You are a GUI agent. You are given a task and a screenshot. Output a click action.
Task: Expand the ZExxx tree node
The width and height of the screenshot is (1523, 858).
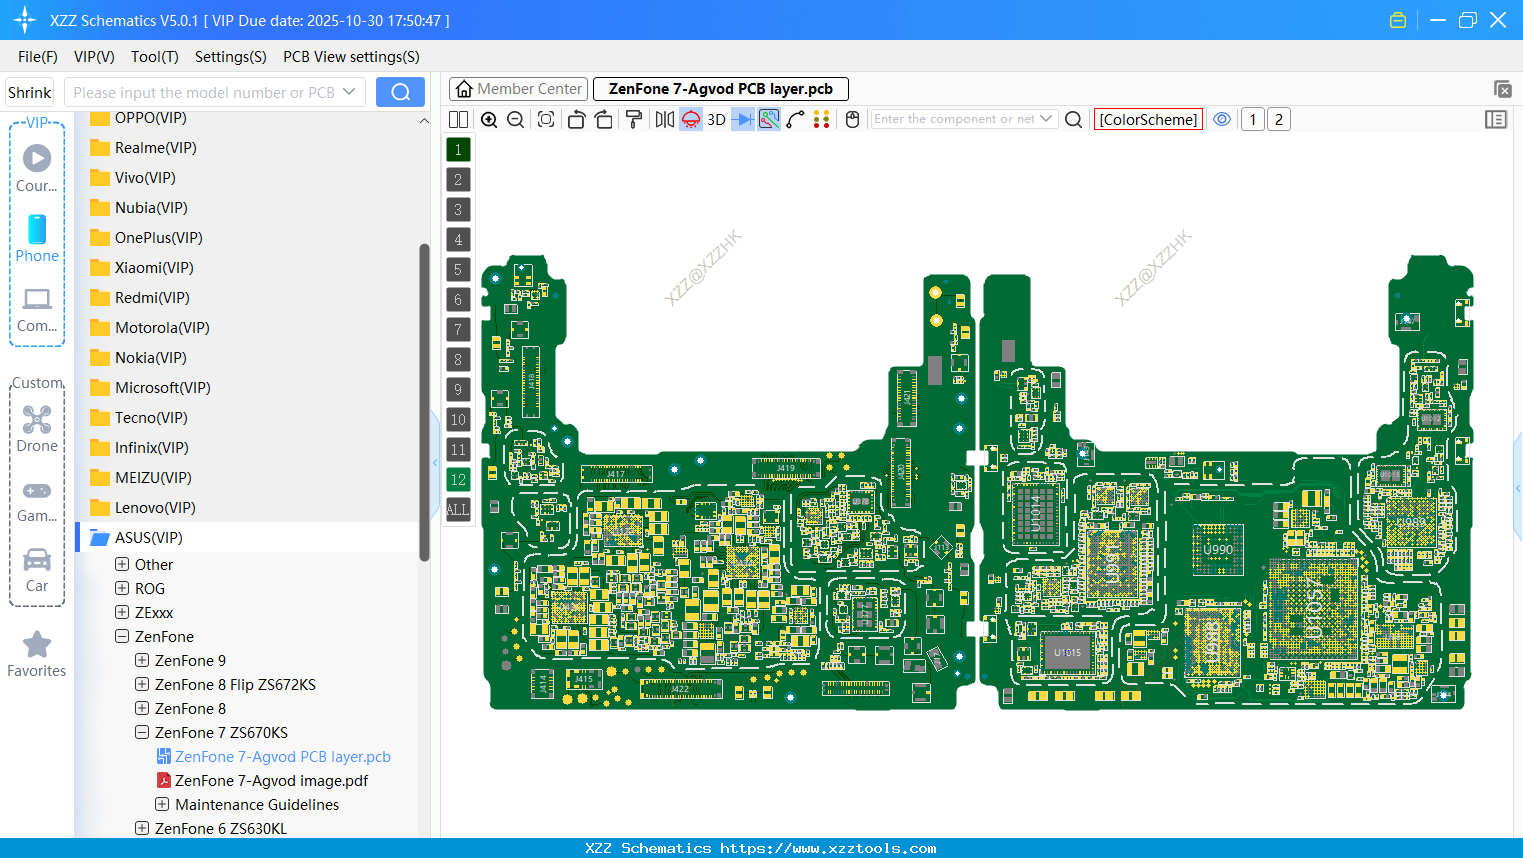122,612
